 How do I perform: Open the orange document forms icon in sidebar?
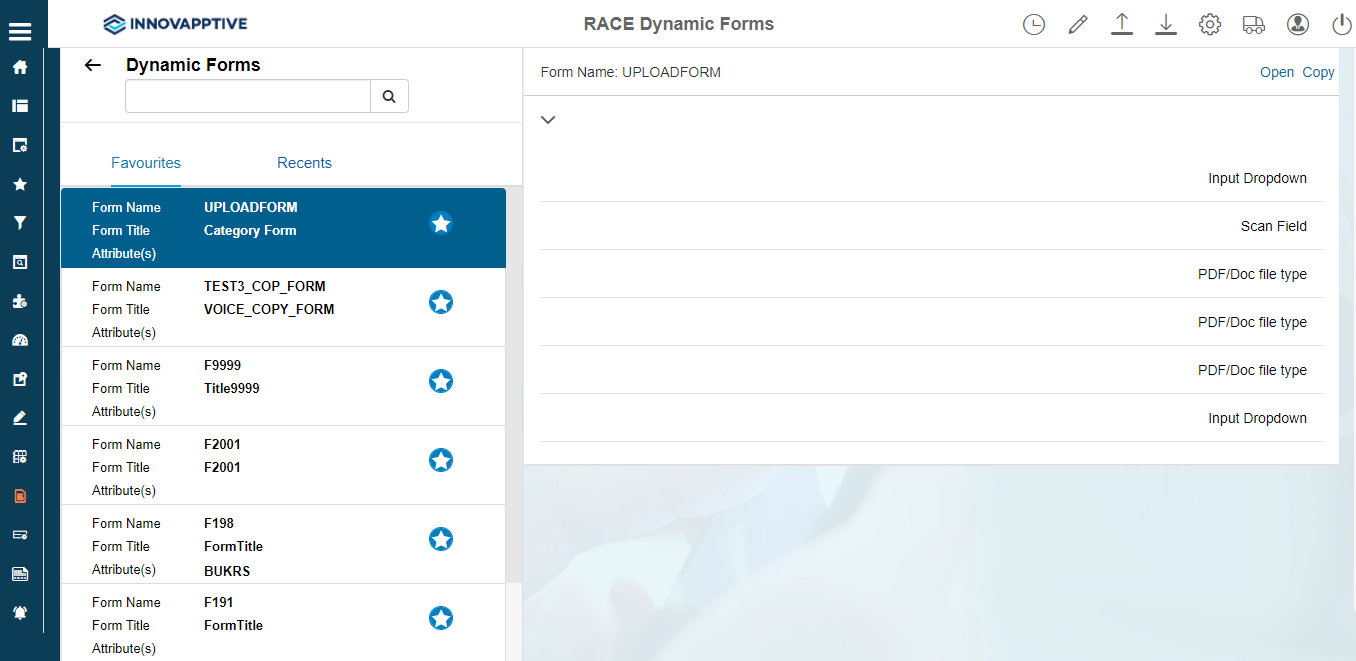[x=20, y=496]
